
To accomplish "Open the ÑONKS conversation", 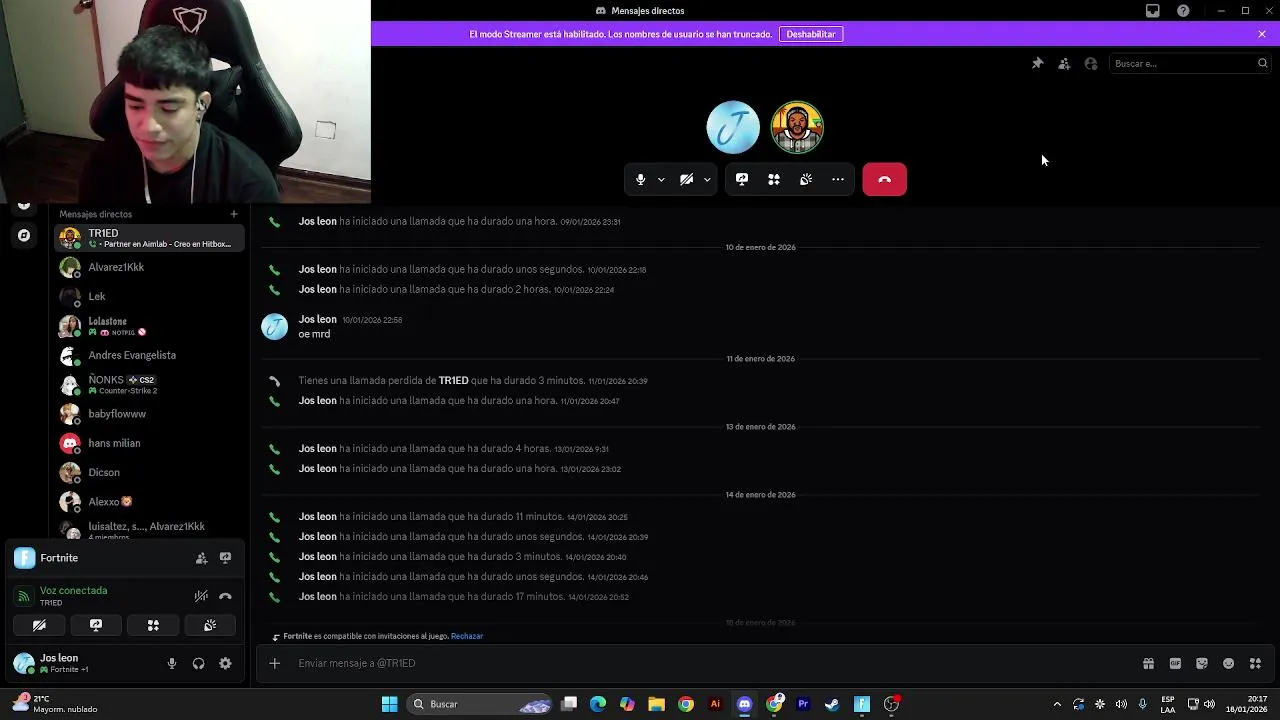I will pyautogui.click(x=150, y=385).
